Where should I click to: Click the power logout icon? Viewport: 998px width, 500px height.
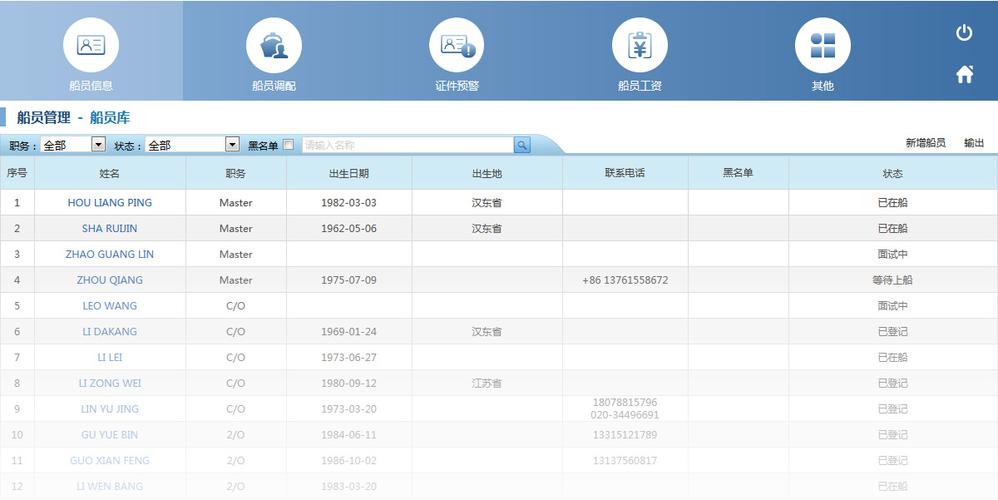click(x=964, y=32)
